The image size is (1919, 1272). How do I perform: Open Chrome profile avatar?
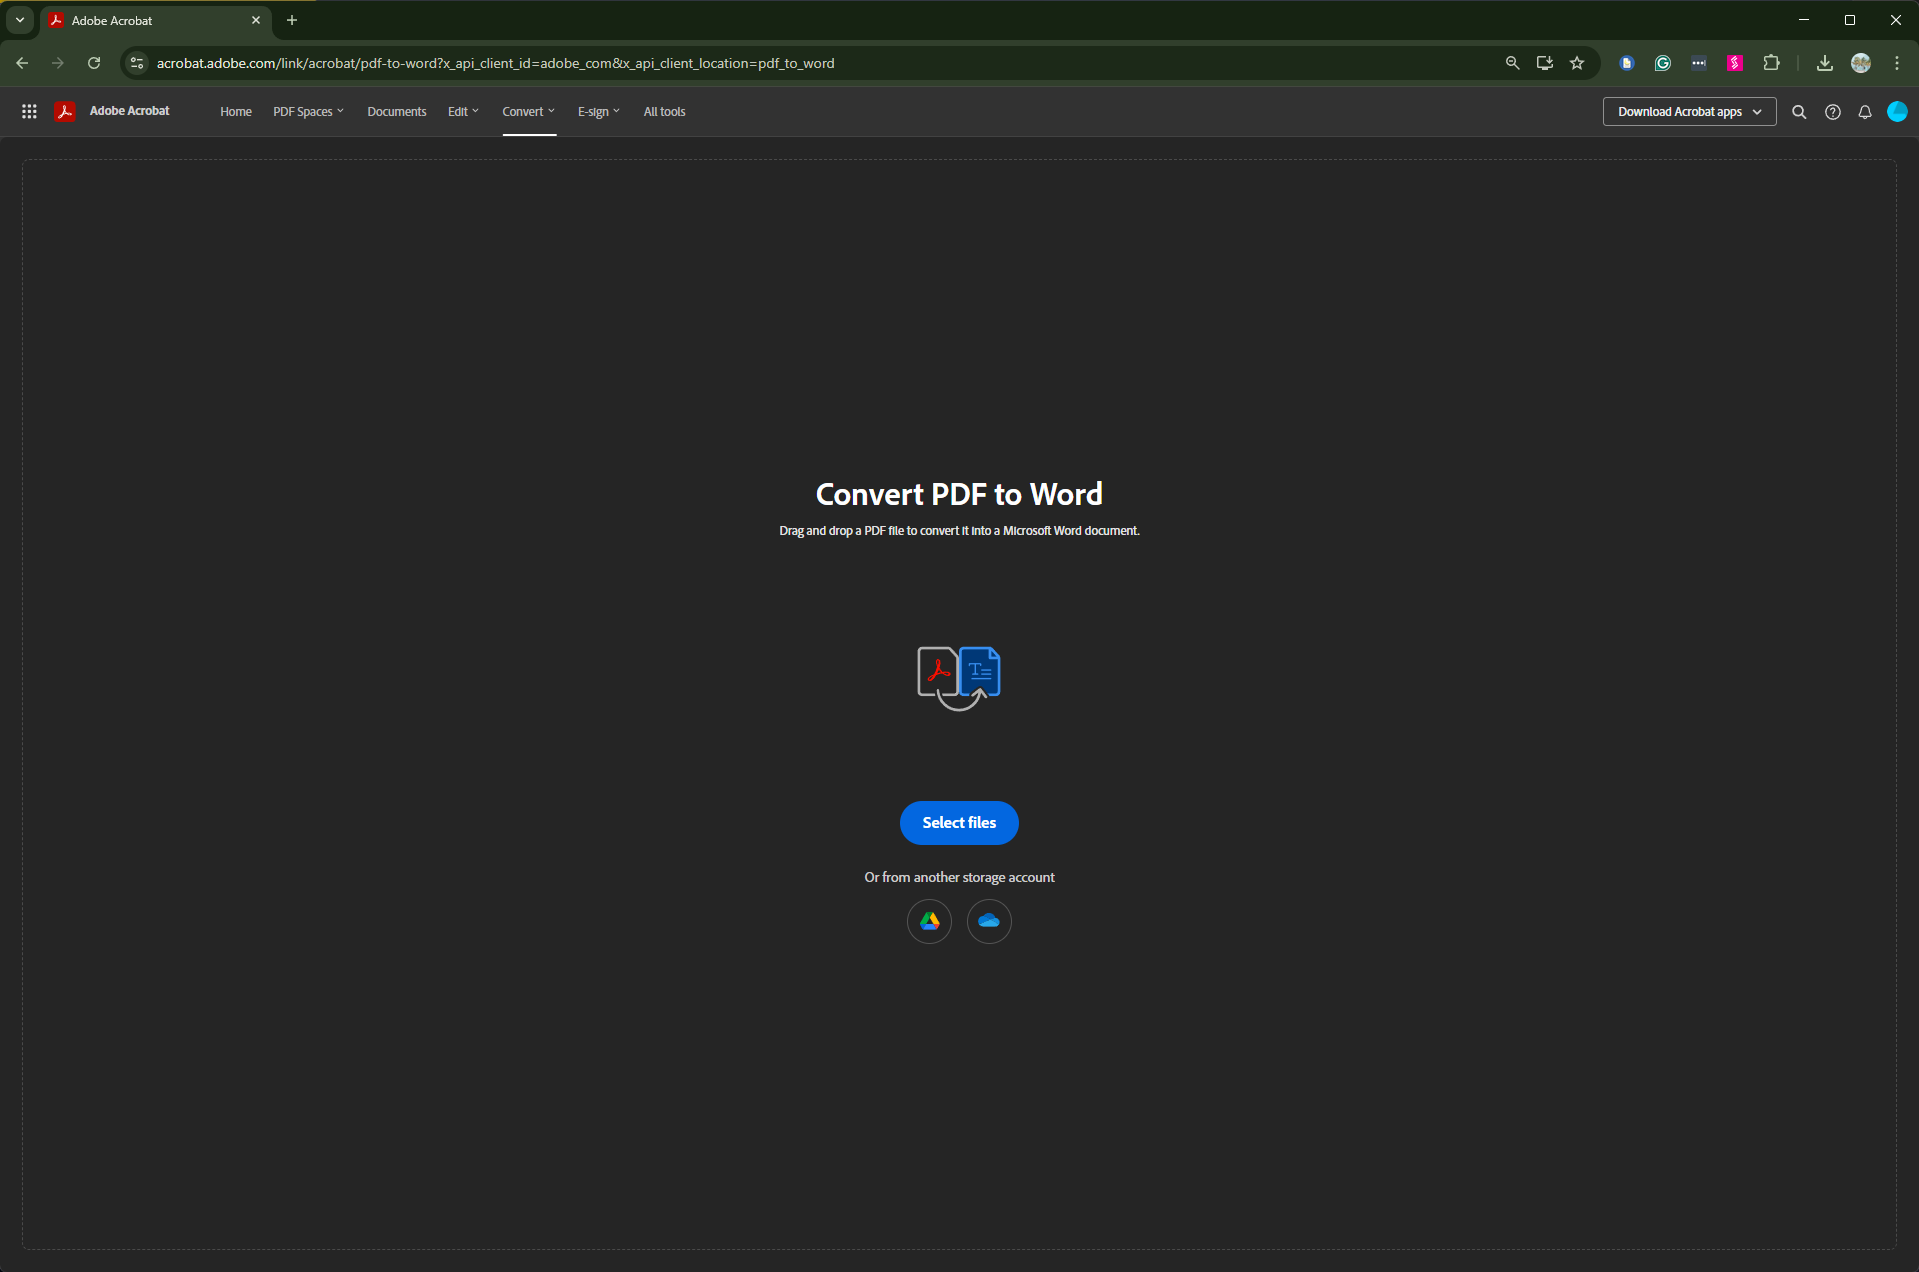pos(1861,63)
